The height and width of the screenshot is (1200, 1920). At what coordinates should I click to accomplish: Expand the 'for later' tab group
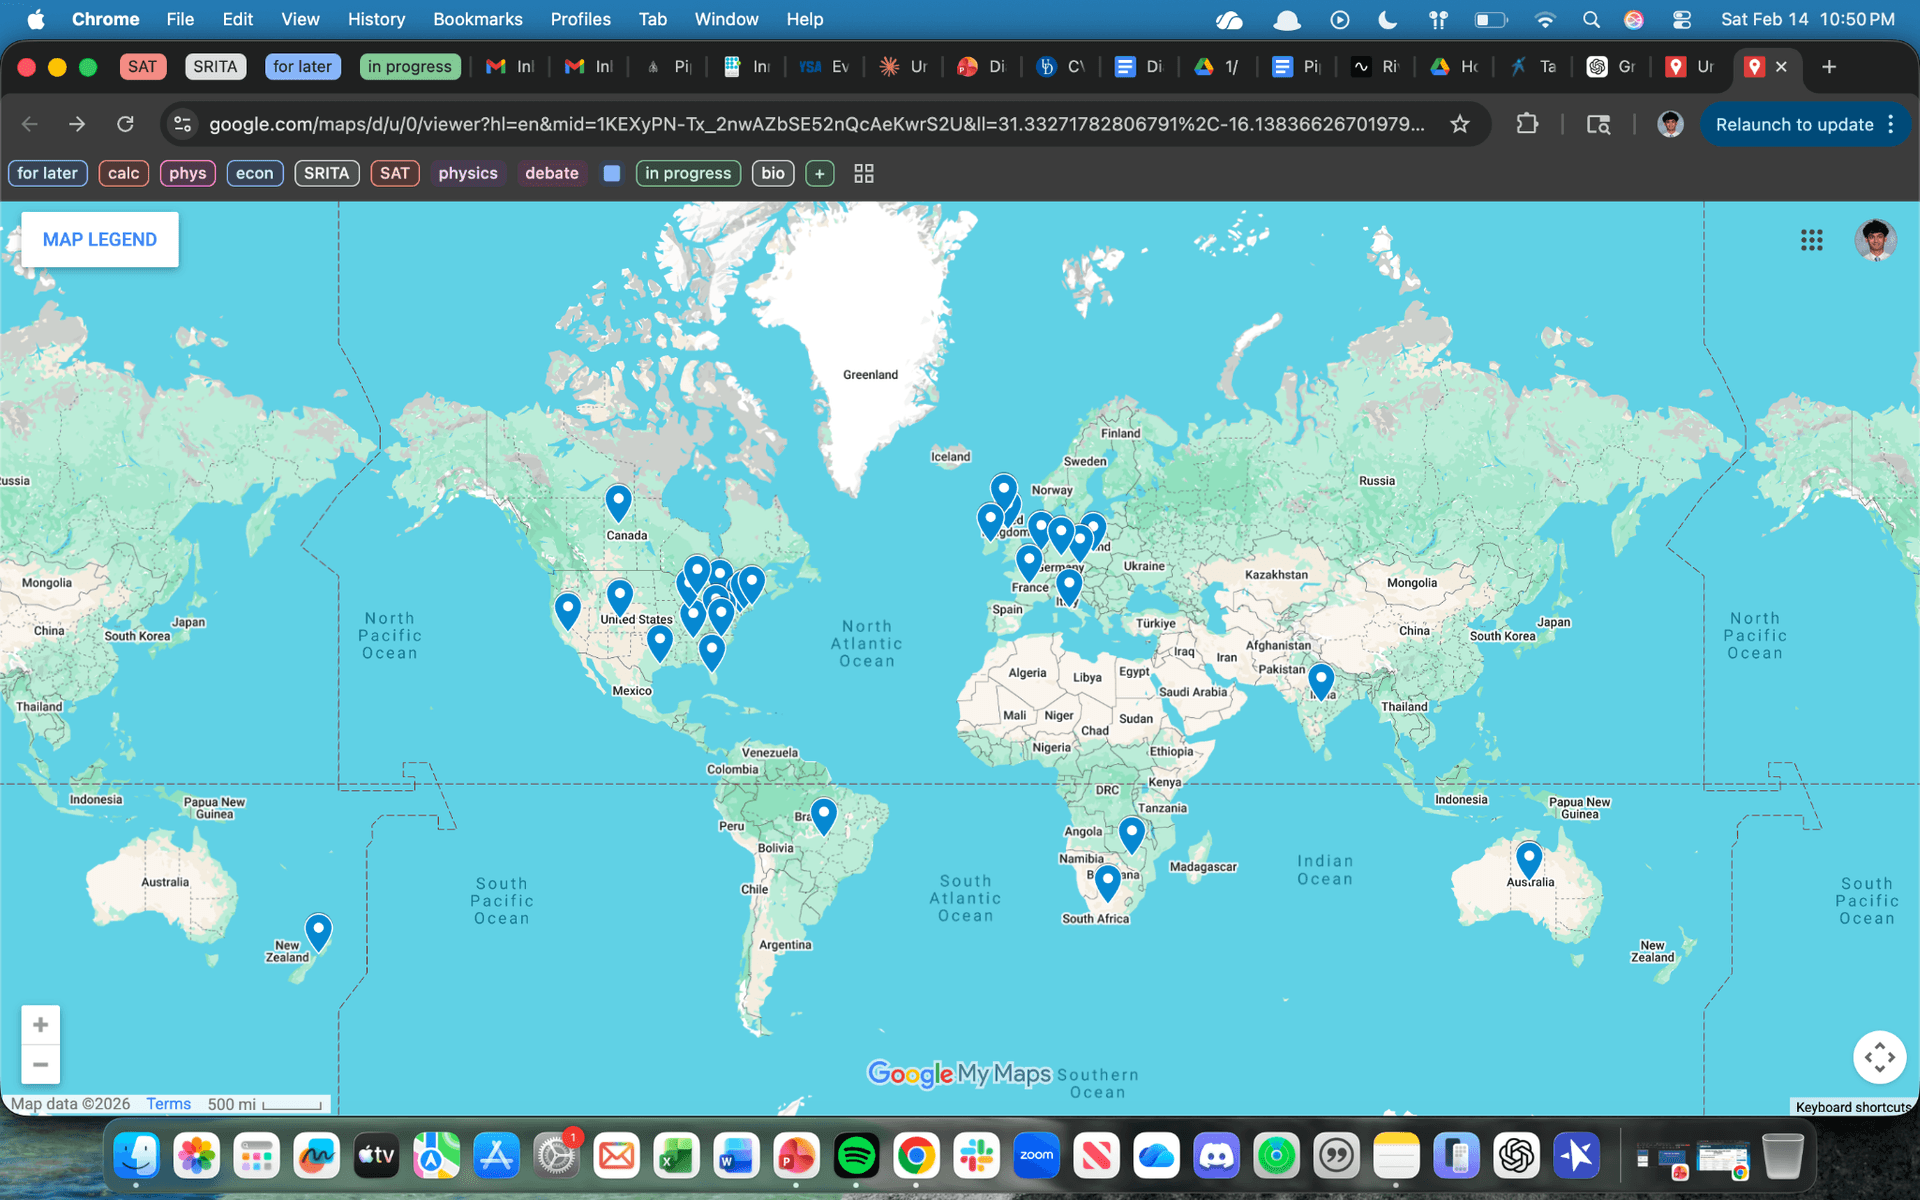click(302, 67)
